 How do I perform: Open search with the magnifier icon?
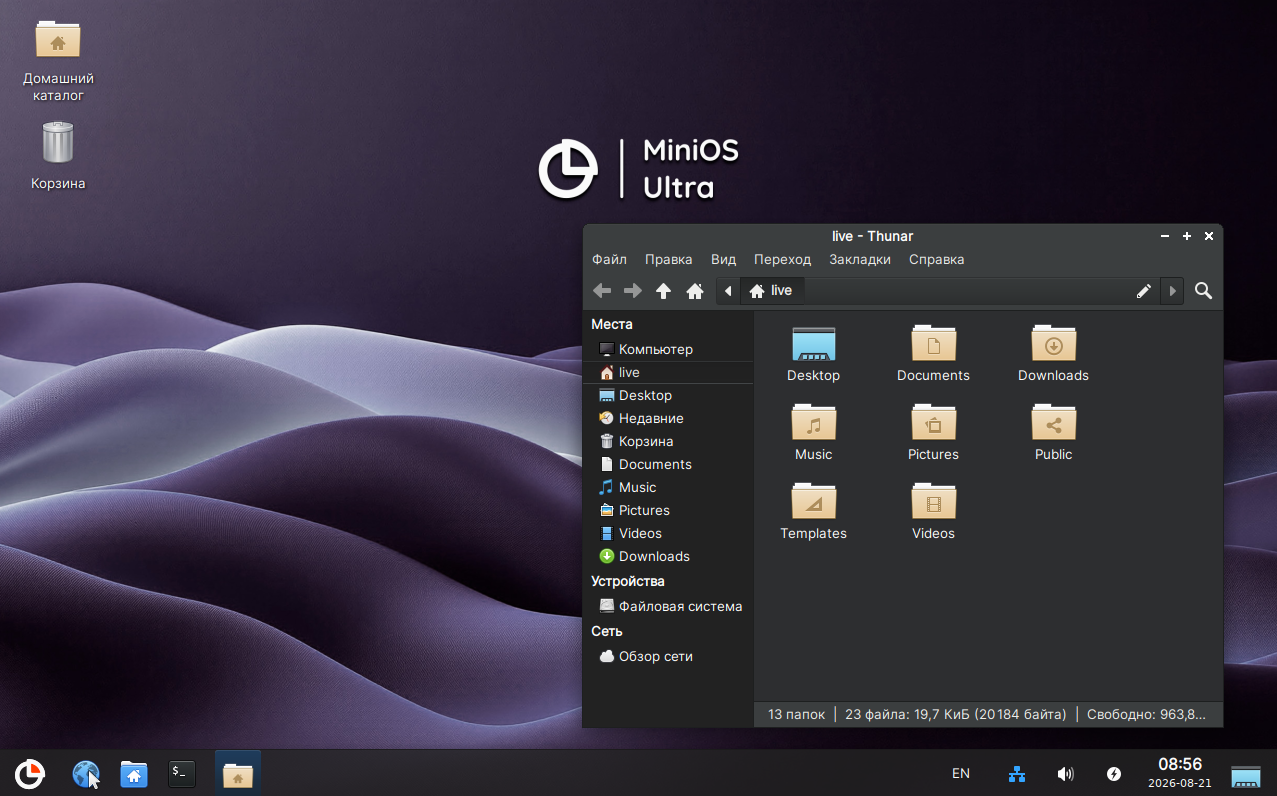coord(1204,291)
